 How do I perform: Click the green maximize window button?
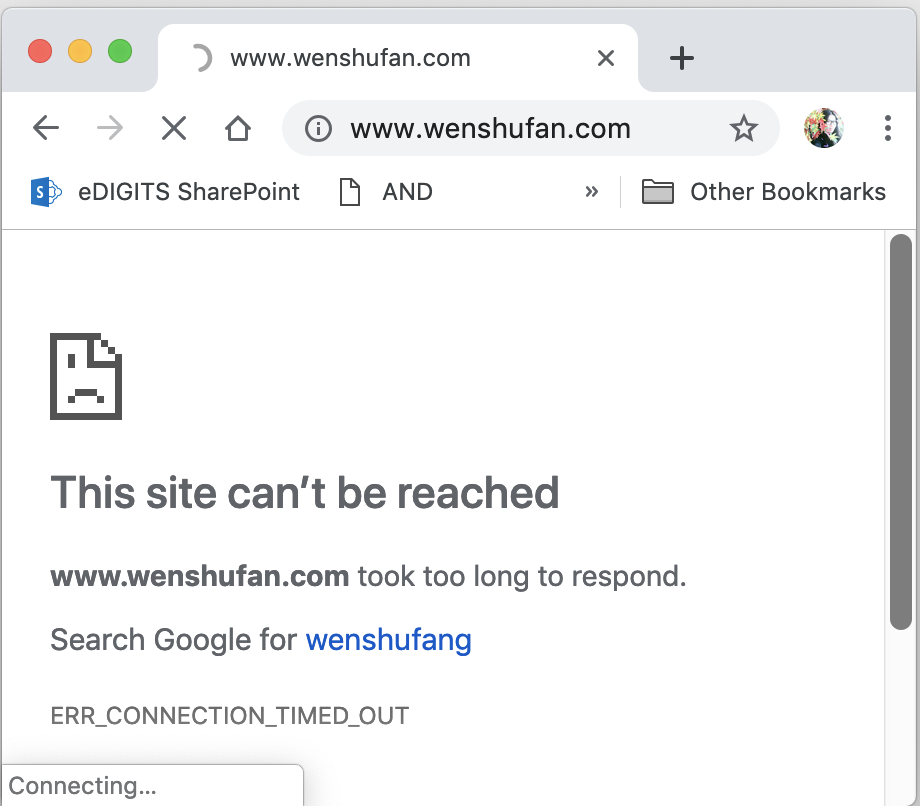pos(120,51)
